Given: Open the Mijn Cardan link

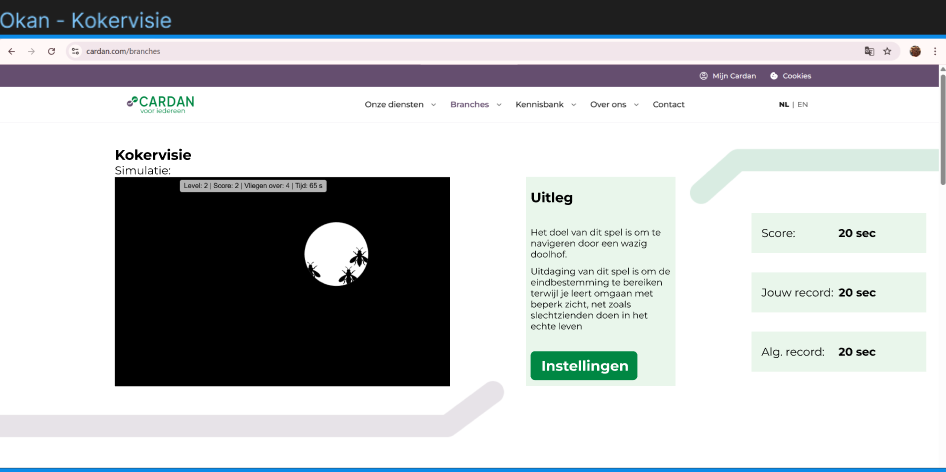Looking at the screenshot, I should click(x=728, y=76).
